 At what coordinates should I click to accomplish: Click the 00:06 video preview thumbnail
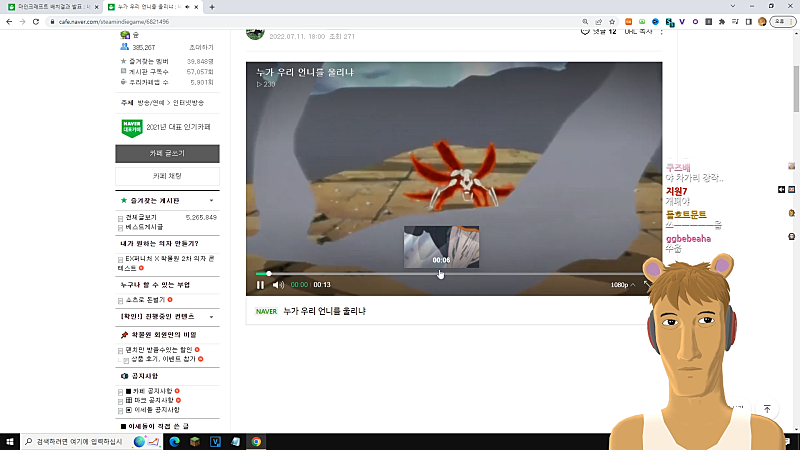tap(441, 247)
